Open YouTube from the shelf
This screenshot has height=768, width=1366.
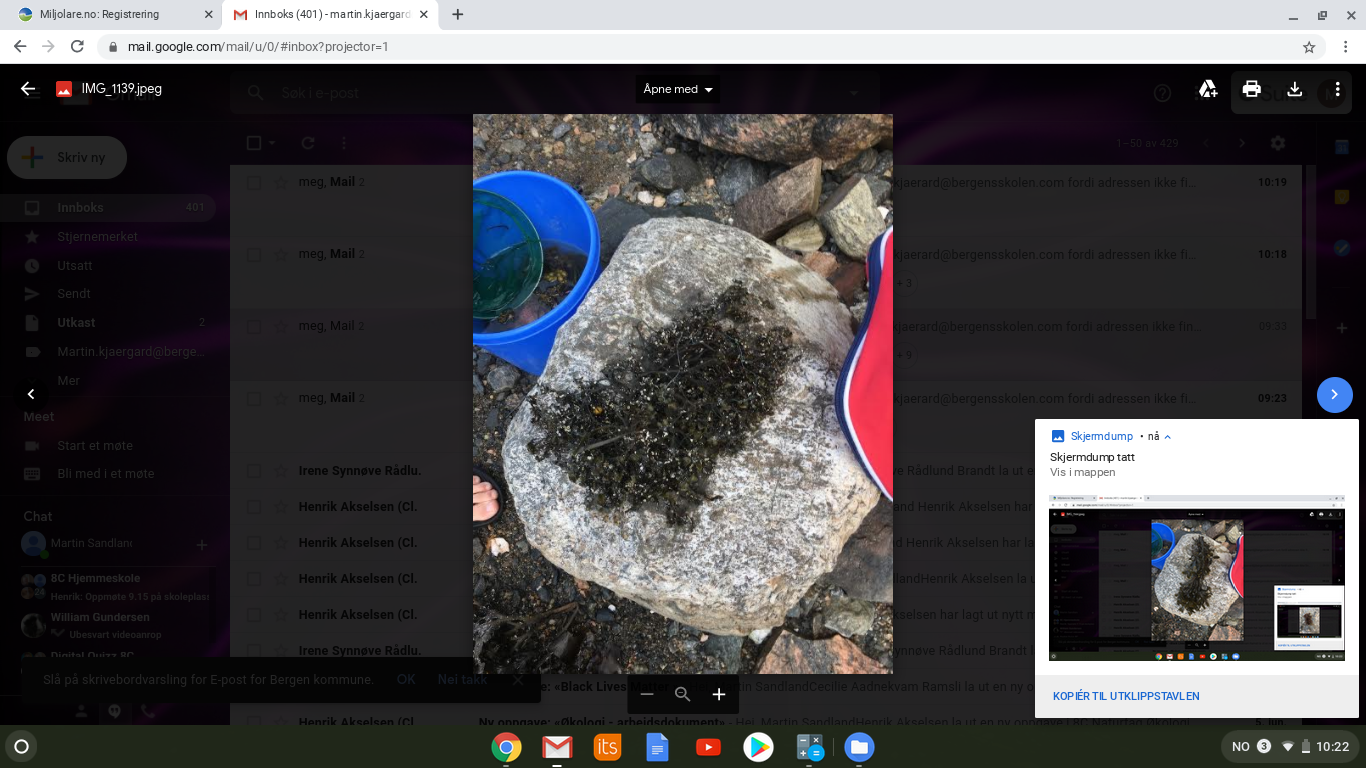click(708, 747)
